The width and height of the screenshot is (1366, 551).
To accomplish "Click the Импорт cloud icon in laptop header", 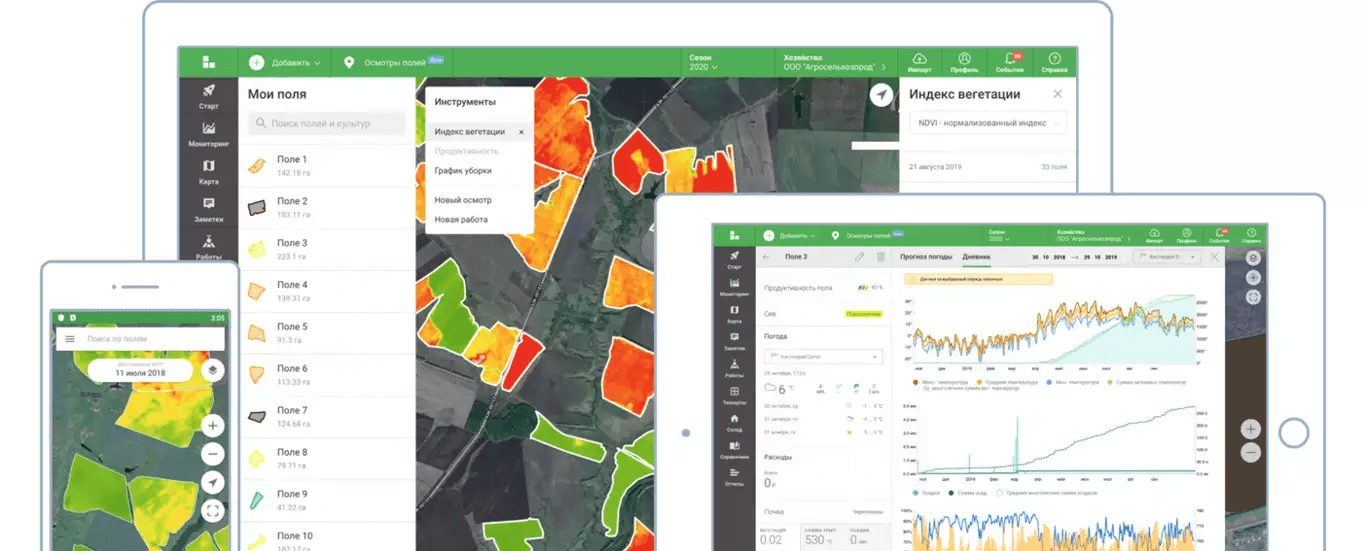I will coord(919,62).
